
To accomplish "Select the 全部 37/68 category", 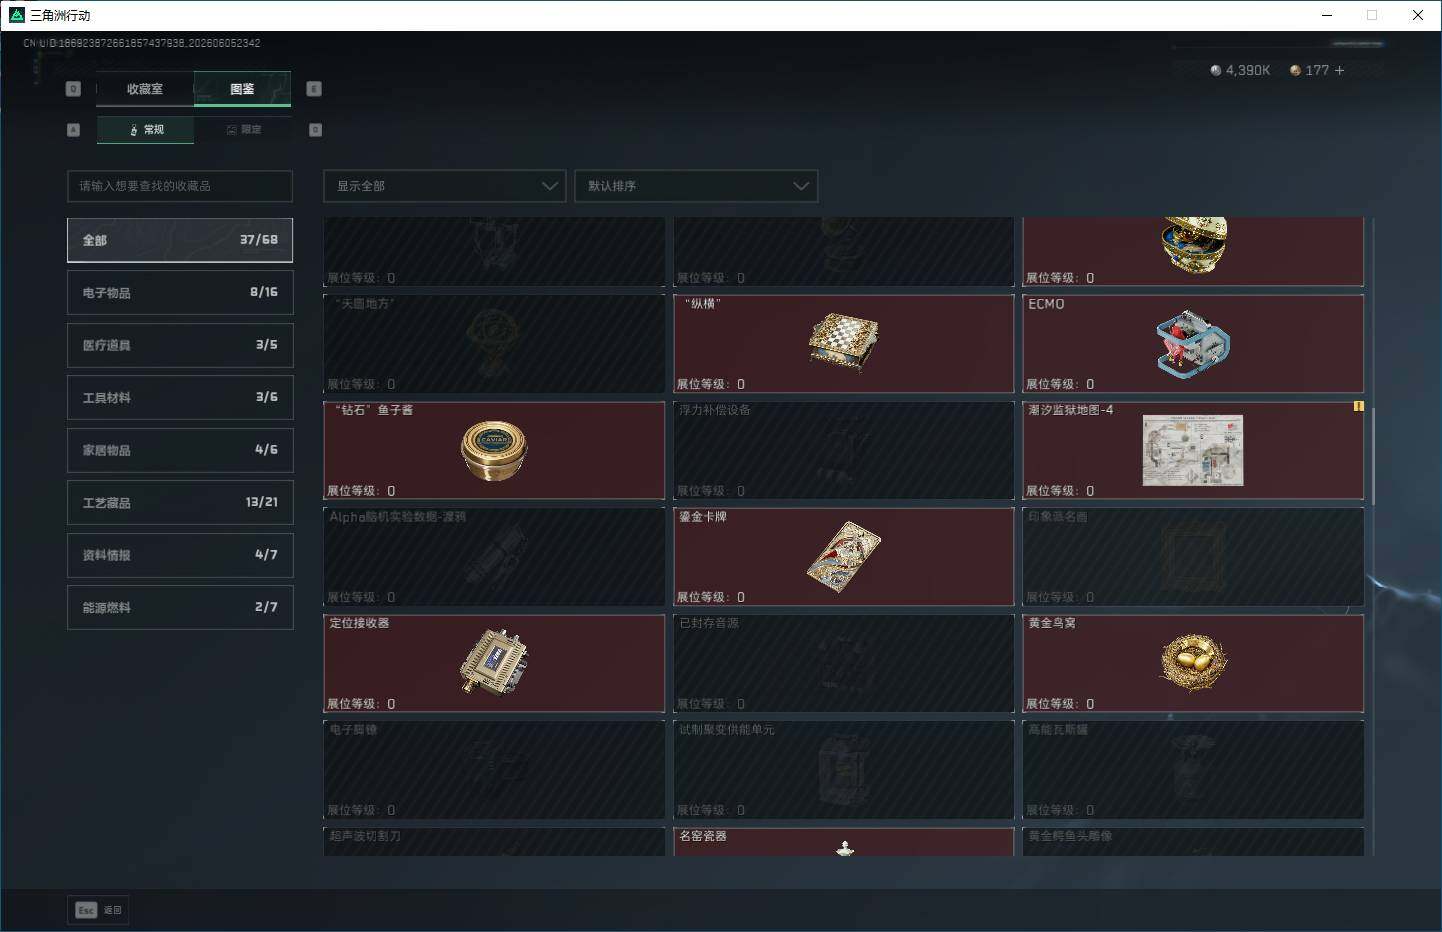I will tap(180, 240).
